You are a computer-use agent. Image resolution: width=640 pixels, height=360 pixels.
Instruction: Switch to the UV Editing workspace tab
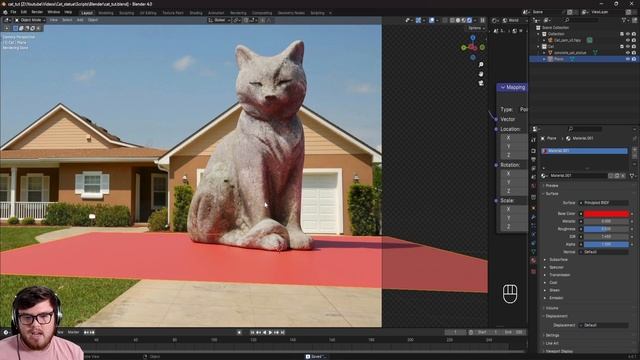point(148,13)
